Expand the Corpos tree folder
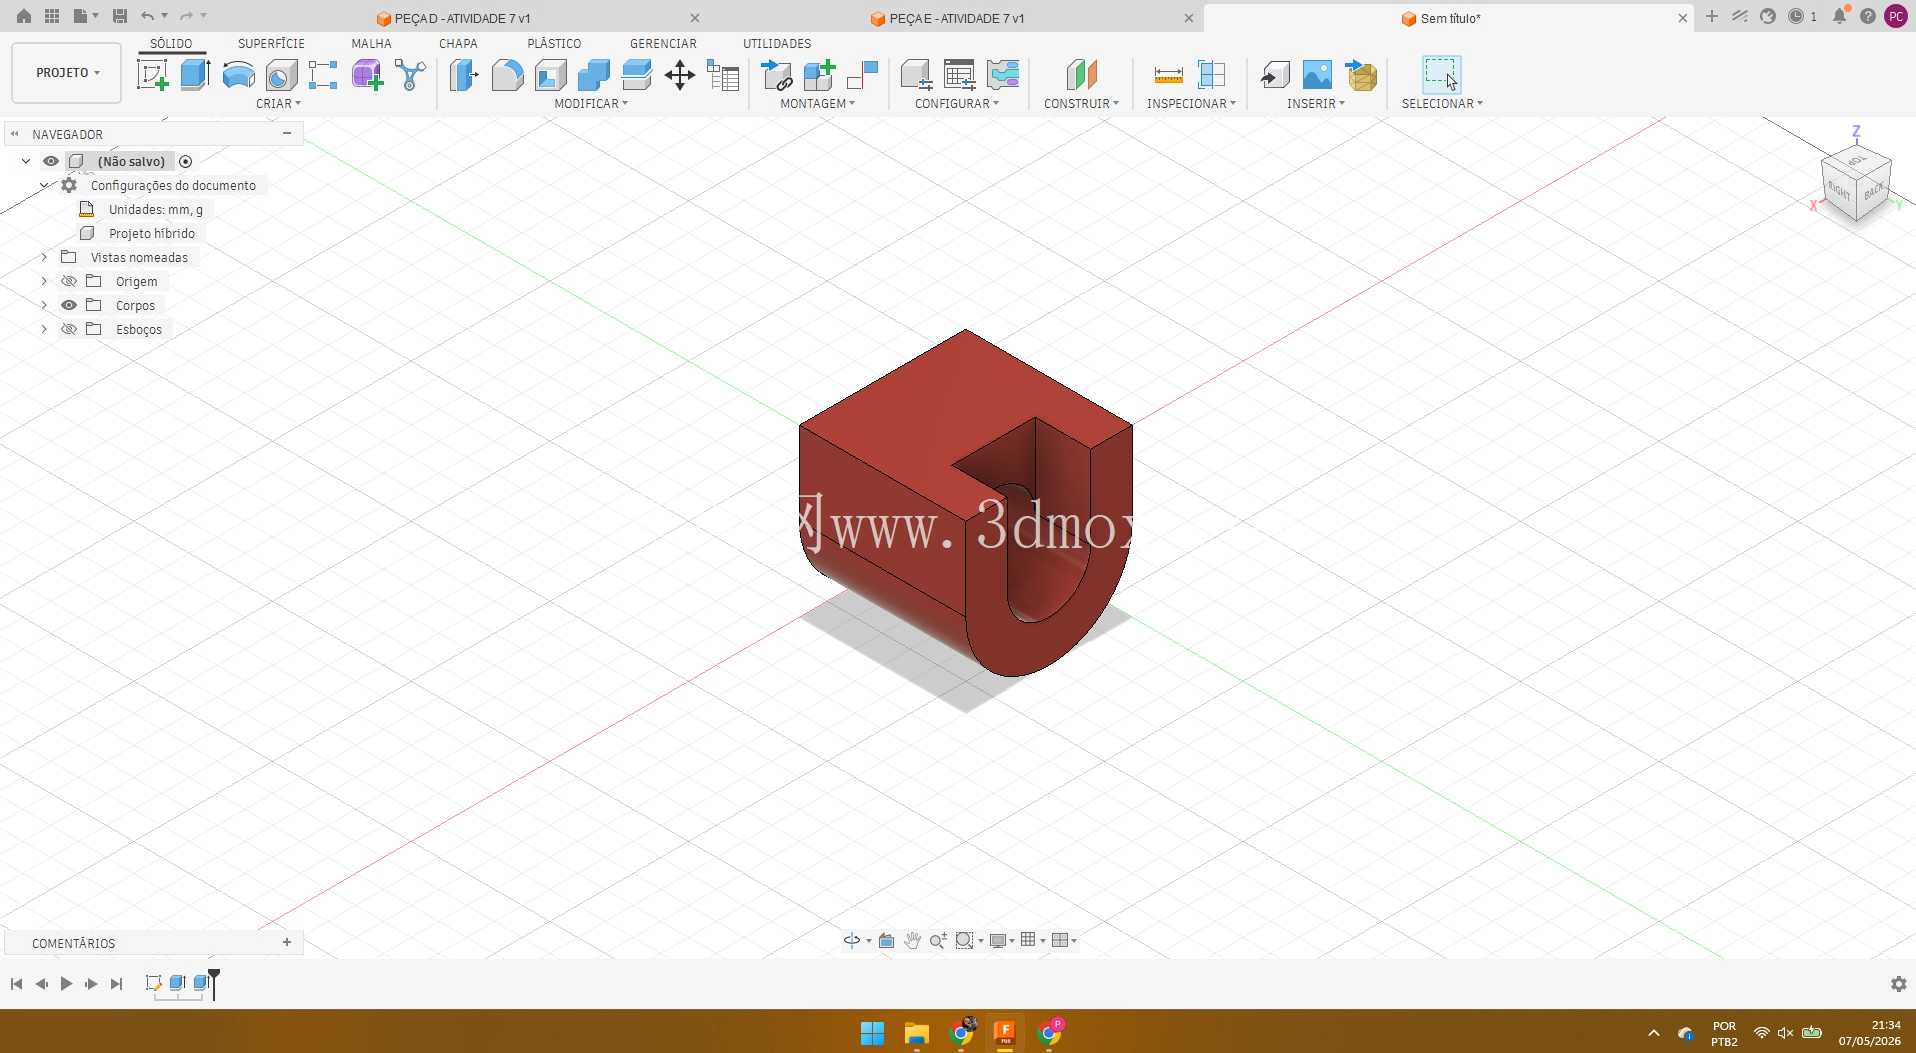 pyautogui.click(x=44, y=305)
